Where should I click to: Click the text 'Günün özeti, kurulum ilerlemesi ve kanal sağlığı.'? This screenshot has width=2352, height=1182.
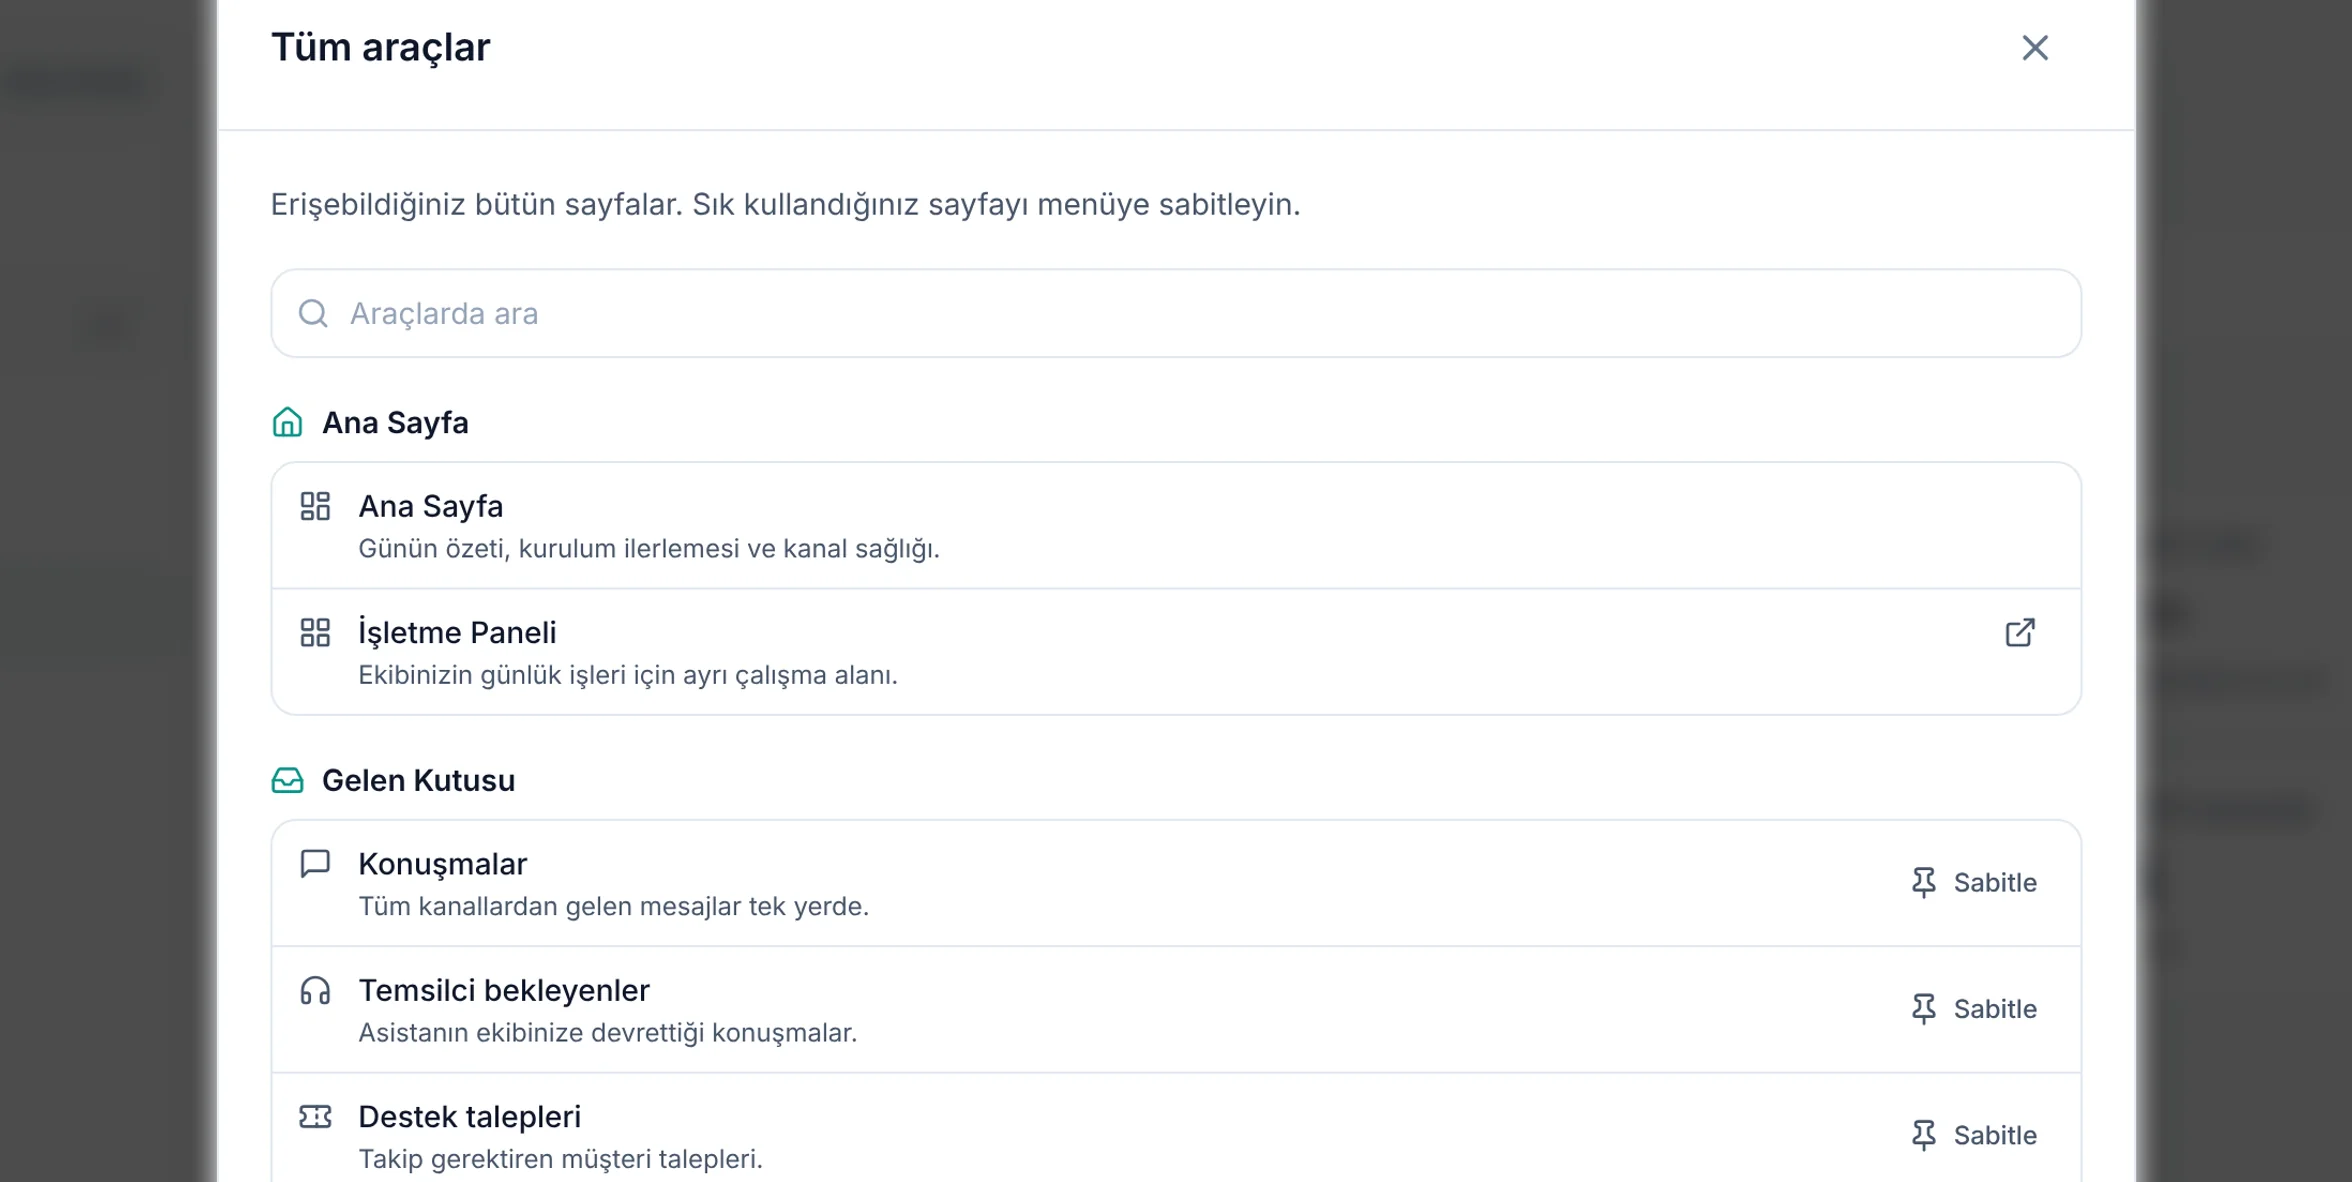point(649,549)
